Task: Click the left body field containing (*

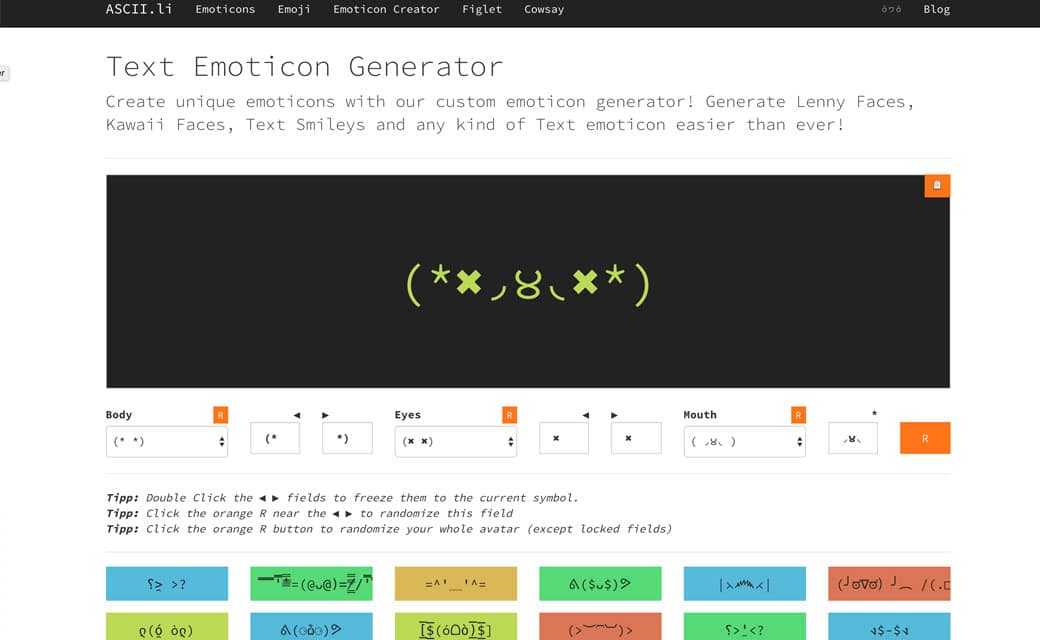Action: [275, 438]
